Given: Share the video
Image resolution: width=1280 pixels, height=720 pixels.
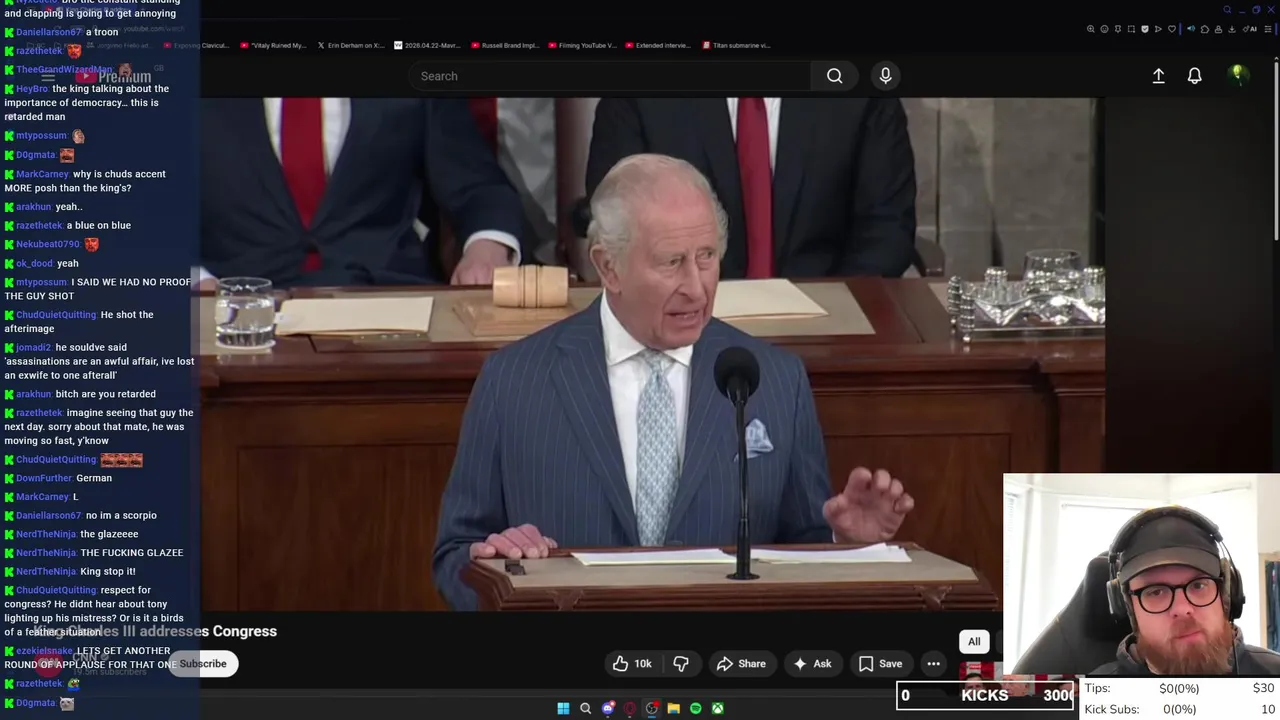Looking at the screenshot, I should click(x=741, y=664).
